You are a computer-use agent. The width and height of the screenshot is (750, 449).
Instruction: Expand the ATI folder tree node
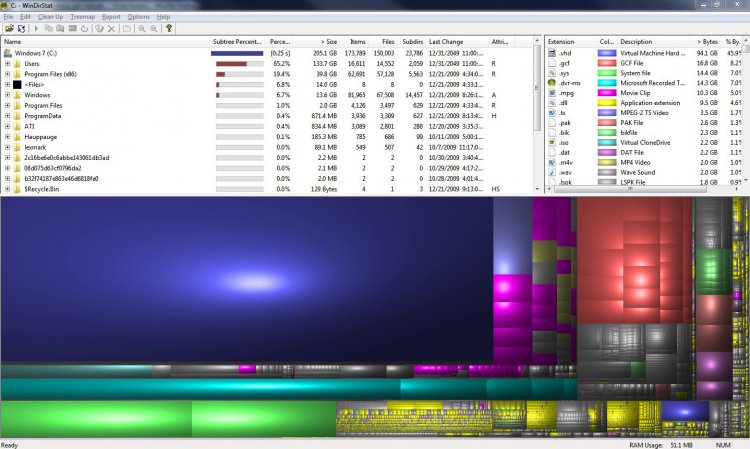click(x=7, y=126)
